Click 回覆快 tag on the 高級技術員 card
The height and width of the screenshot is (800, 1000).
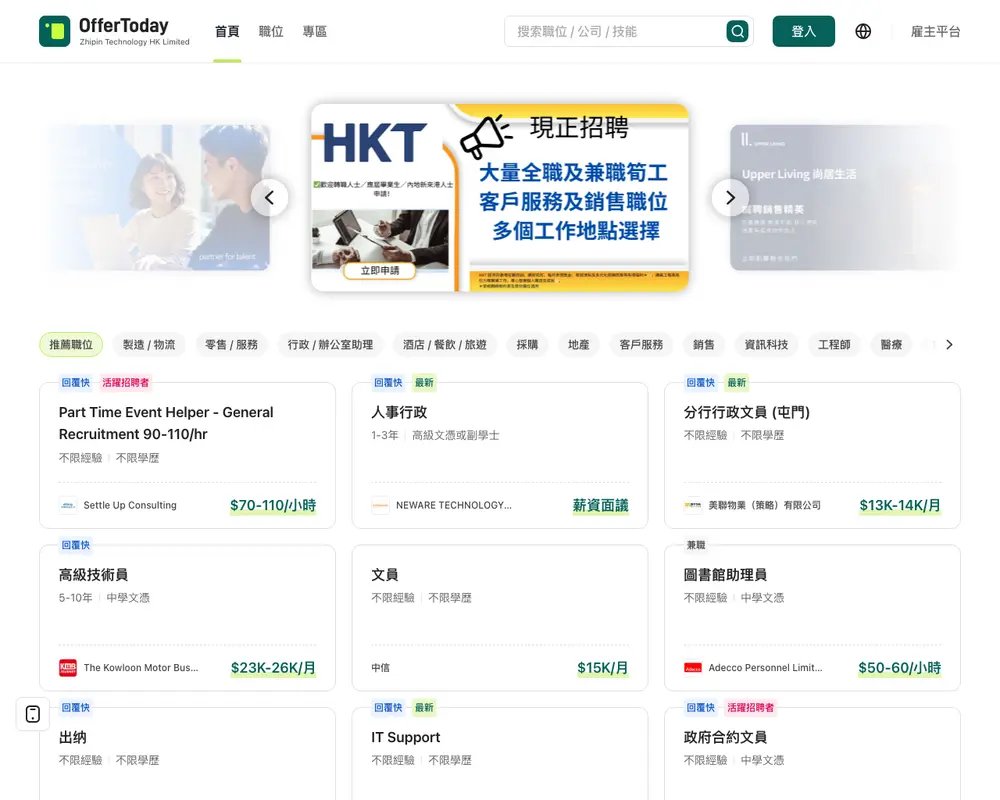point(75,545)
